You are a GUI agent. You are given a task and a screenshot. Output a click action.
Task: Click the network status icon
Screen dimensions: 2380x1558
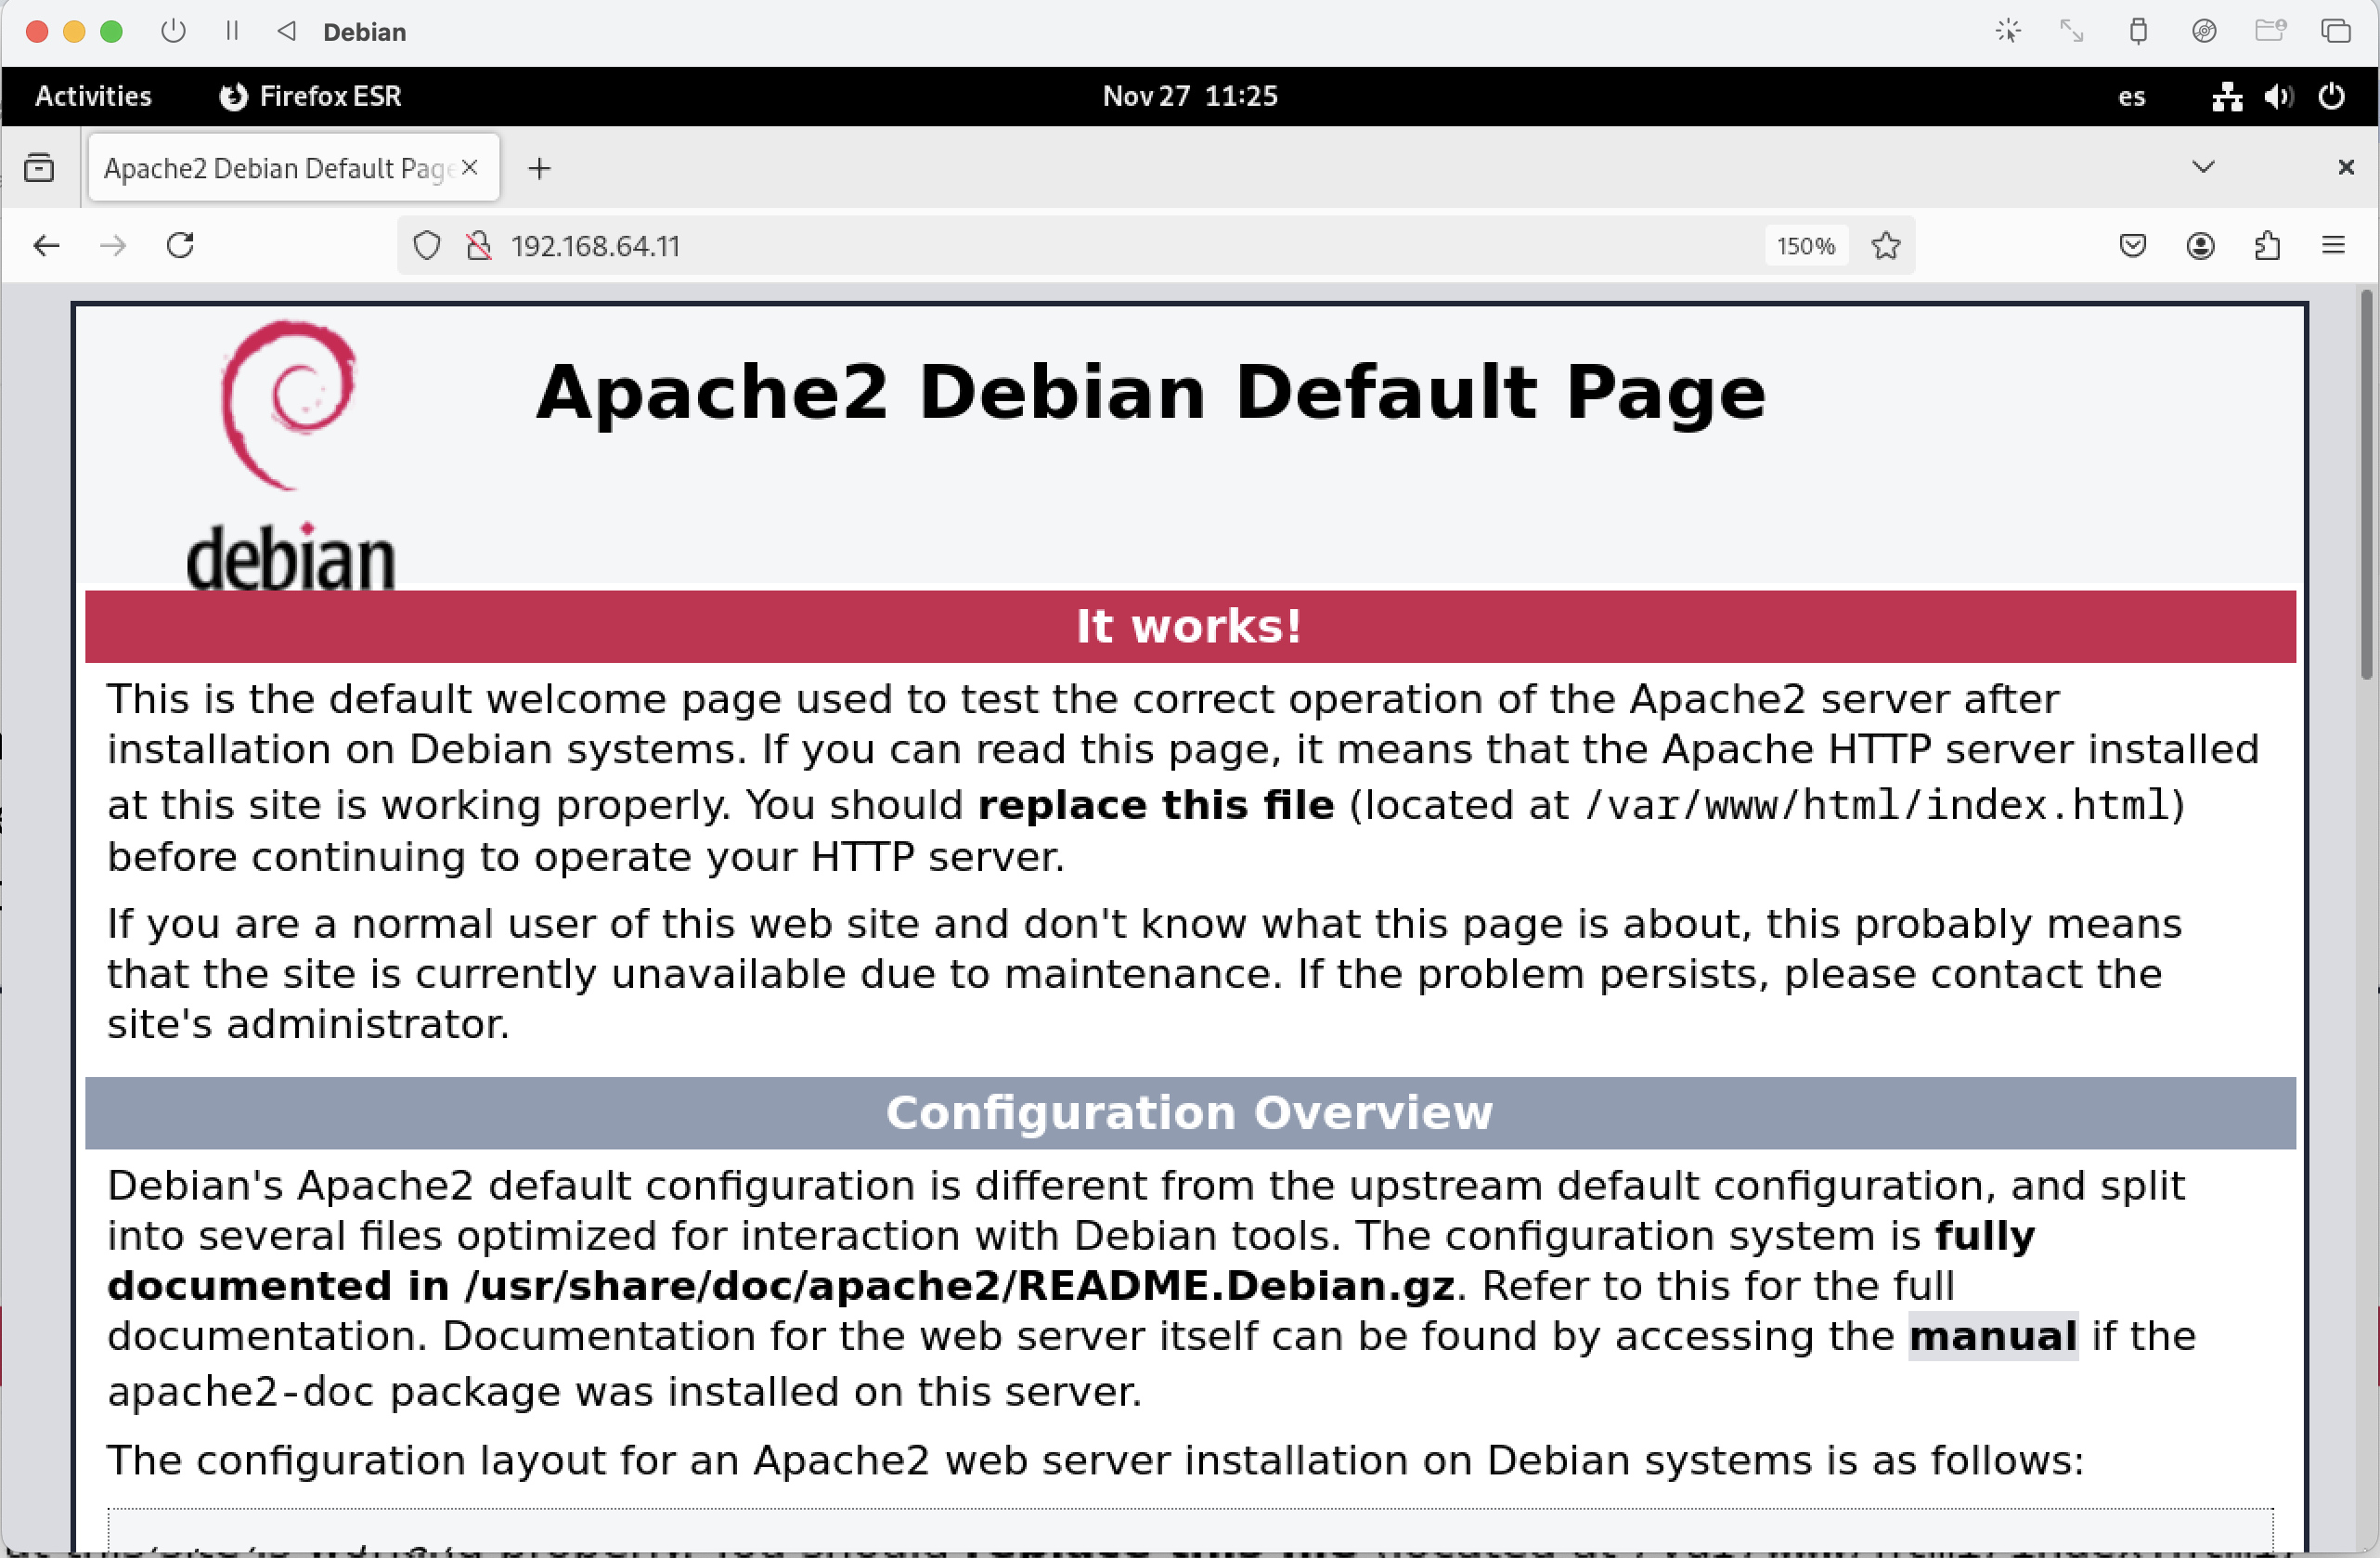pyautogui.click(x=2227, y=97)
